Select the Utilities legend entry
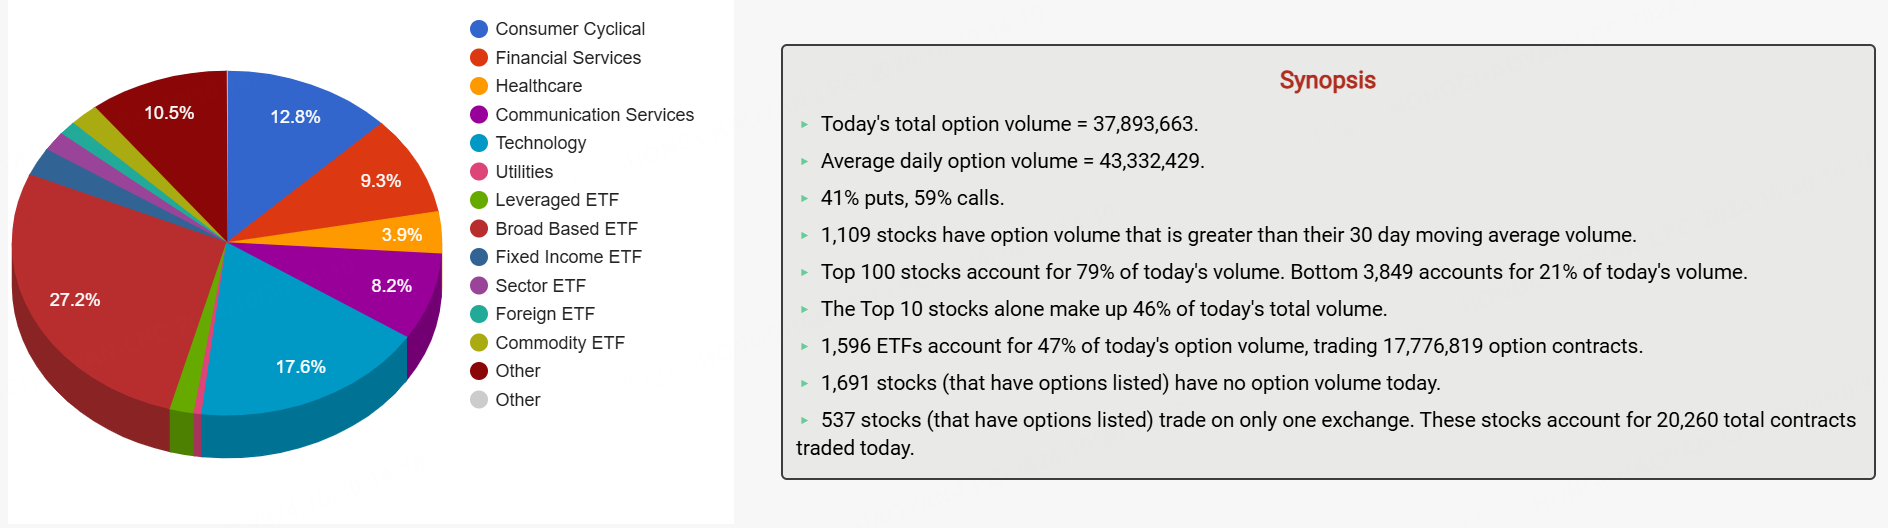This screenshot has height=528, width=1888. click(523, 172)
